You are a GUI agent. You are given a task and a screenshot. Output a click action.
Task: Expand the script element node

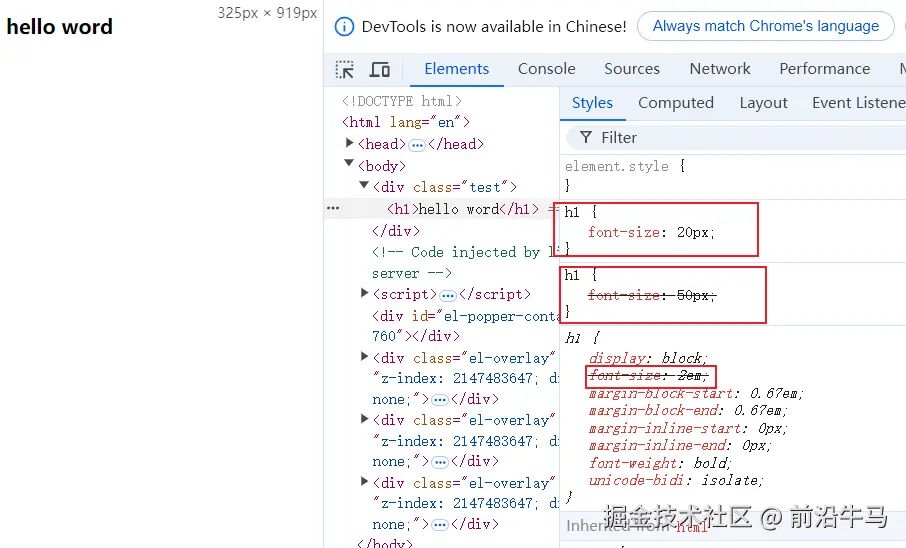click(364, 293)
